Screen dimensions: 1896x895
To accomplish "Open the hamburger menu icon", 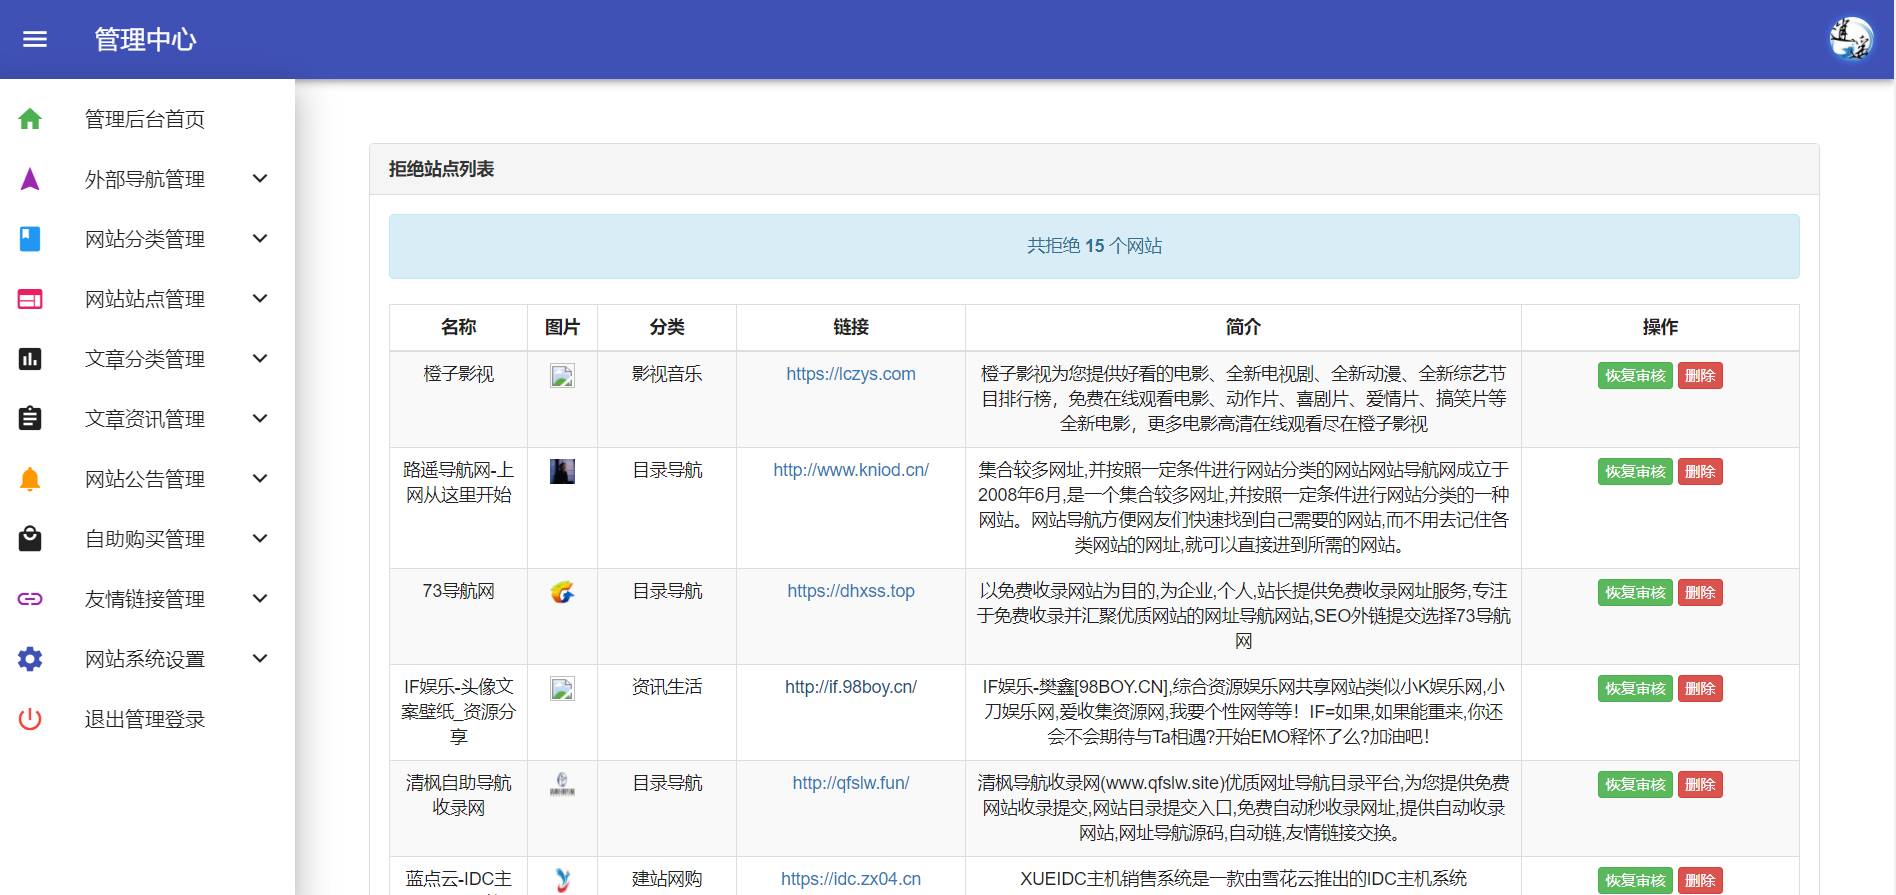I will coord(35,39).
